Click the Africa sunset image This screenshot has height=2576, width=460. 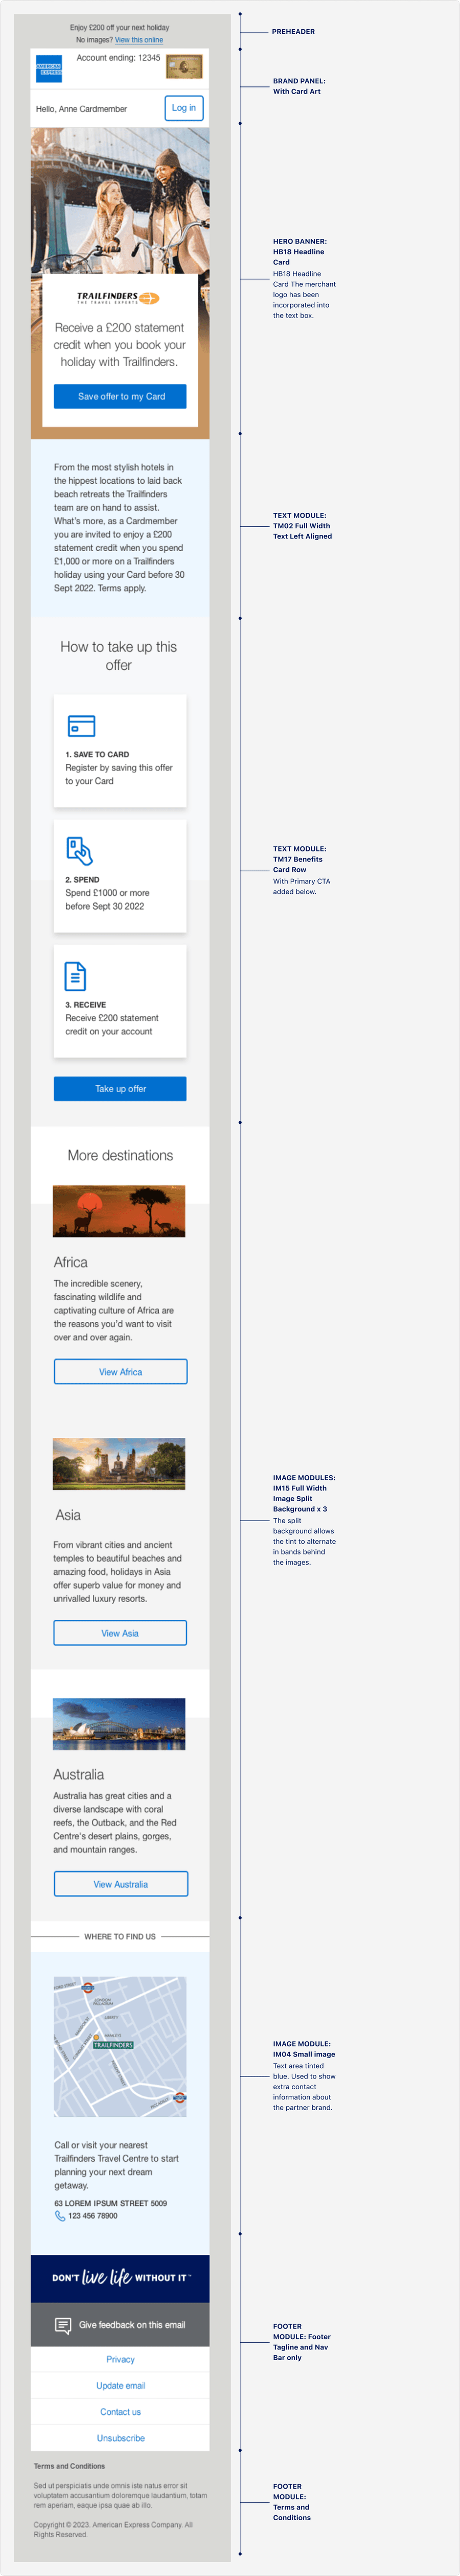click(x=119, y=1212)
